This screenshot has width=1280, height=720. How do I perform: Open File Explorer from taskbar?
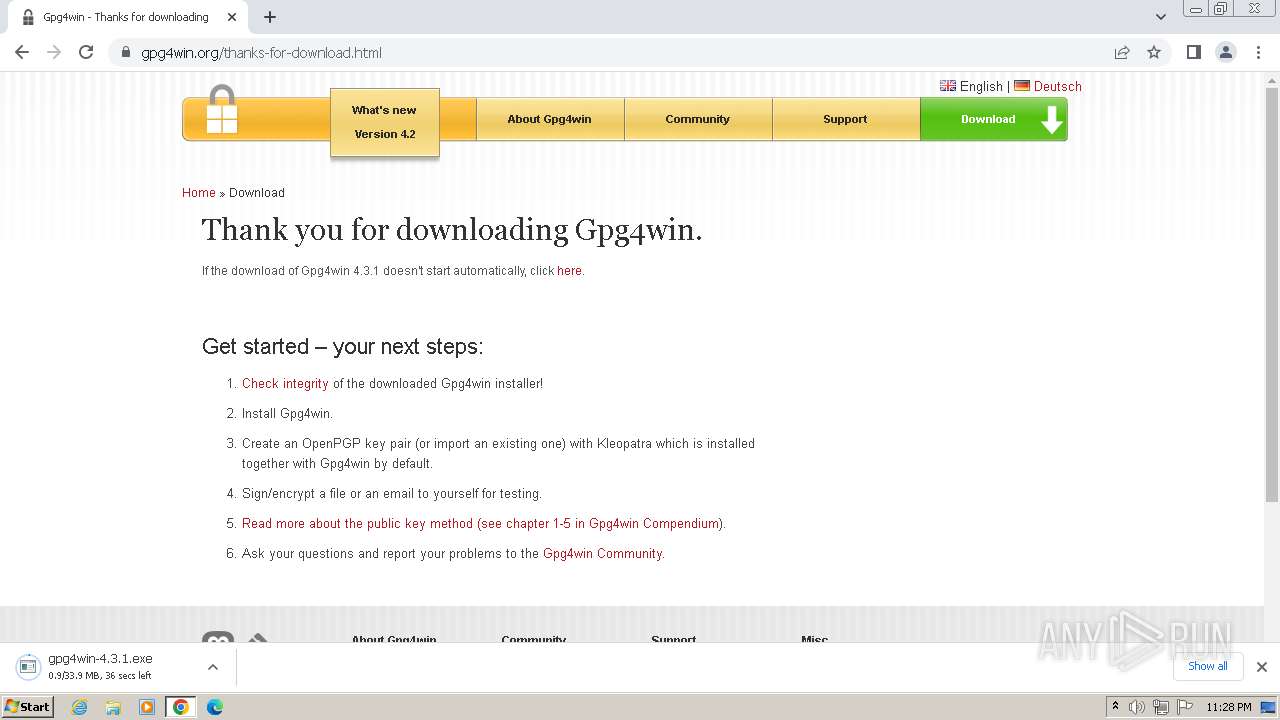113,707
